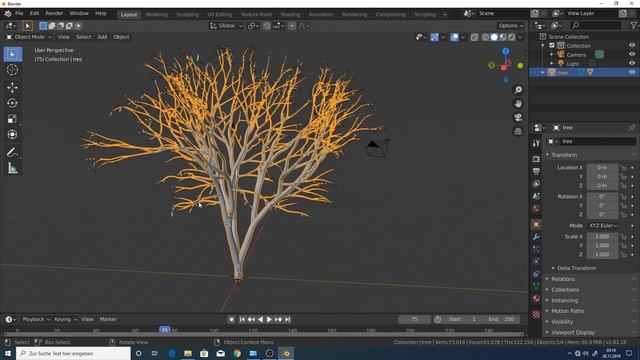Activate the Scale tool
Screen dimensions: 640x360
pos(13,119)
